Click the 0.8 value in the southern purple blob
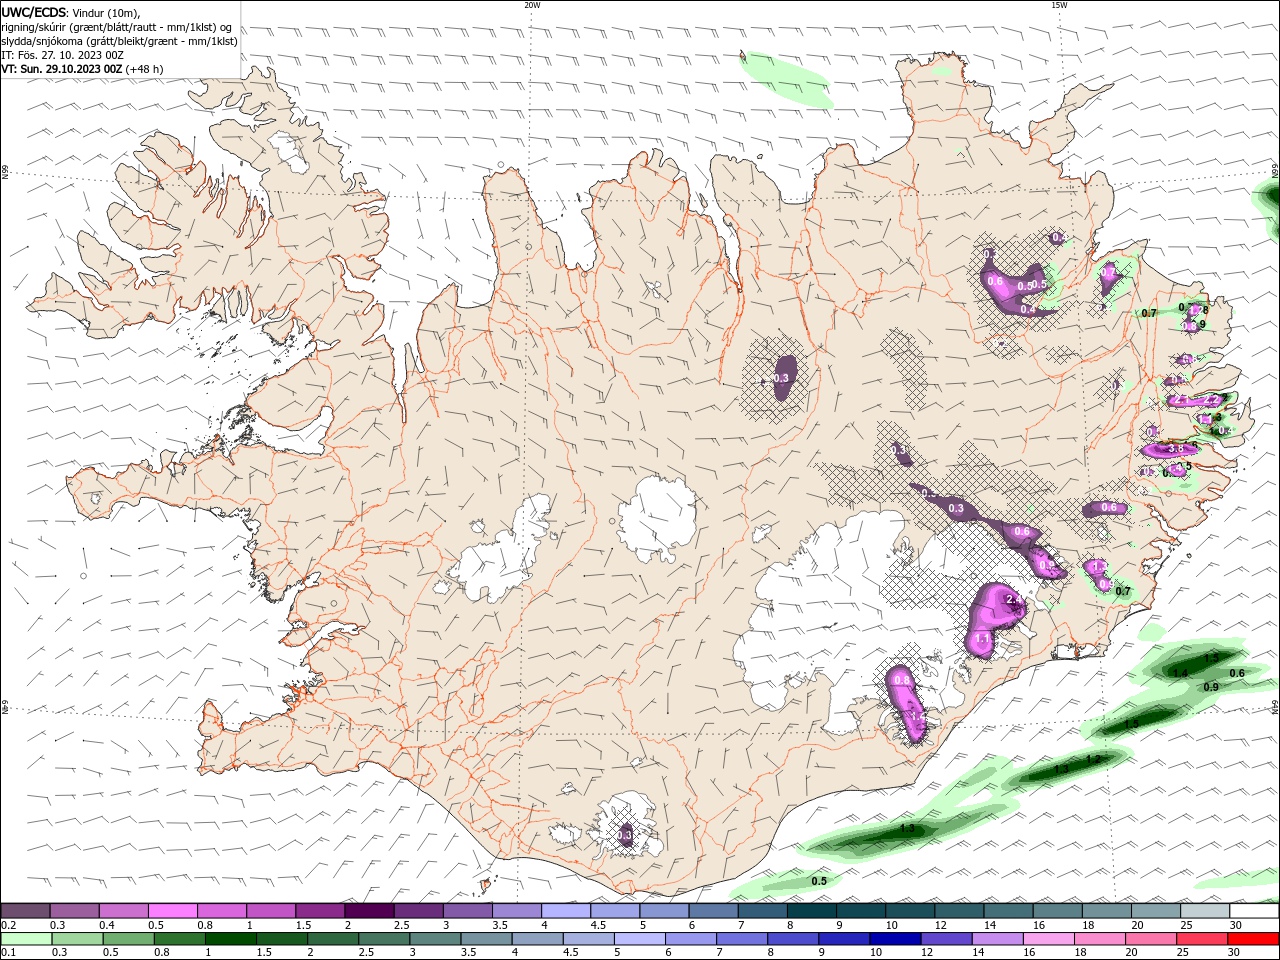Image resolution: width=1280 pixels, height=960 pixels. [902, 680]
